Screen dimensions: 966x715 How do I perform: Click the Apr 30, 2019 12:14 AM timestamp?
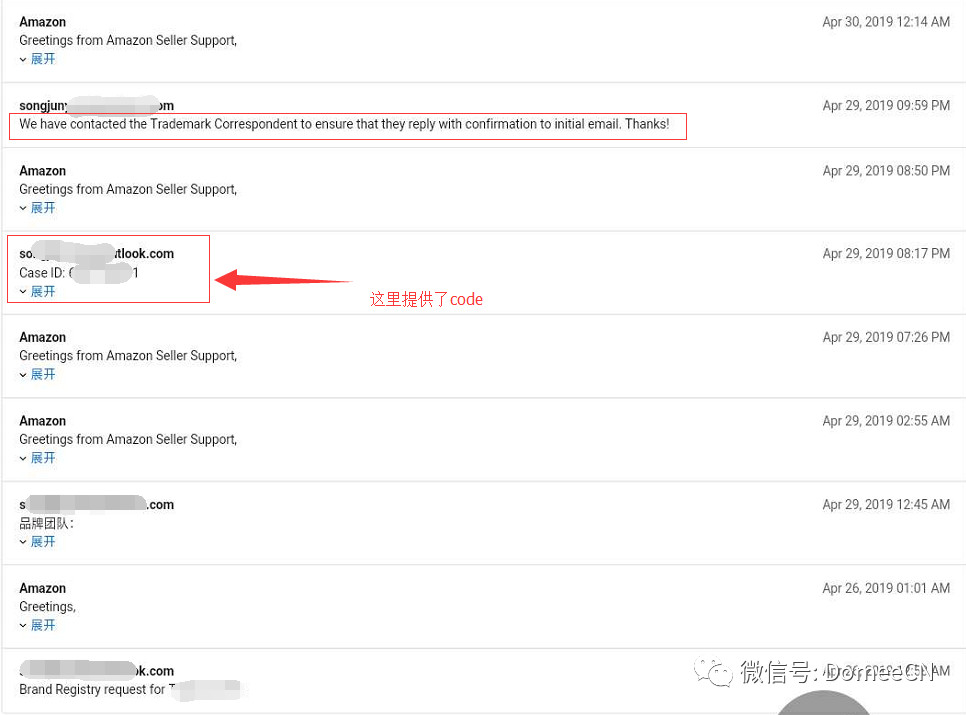(x=885, y=22)
